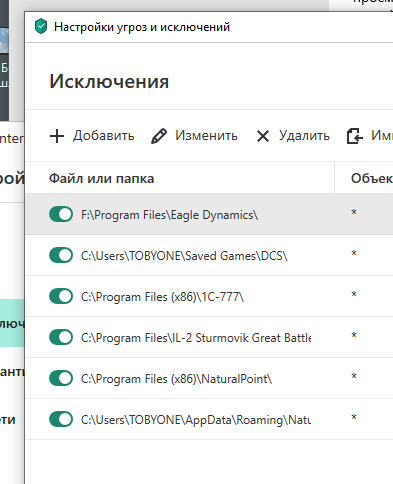Image resolution: width=393 pixels, height=484 pixels.
Task: Toggle the Saved Games\DCS exclusion switch
Action: pyautogui.click(x=61, y=255)
